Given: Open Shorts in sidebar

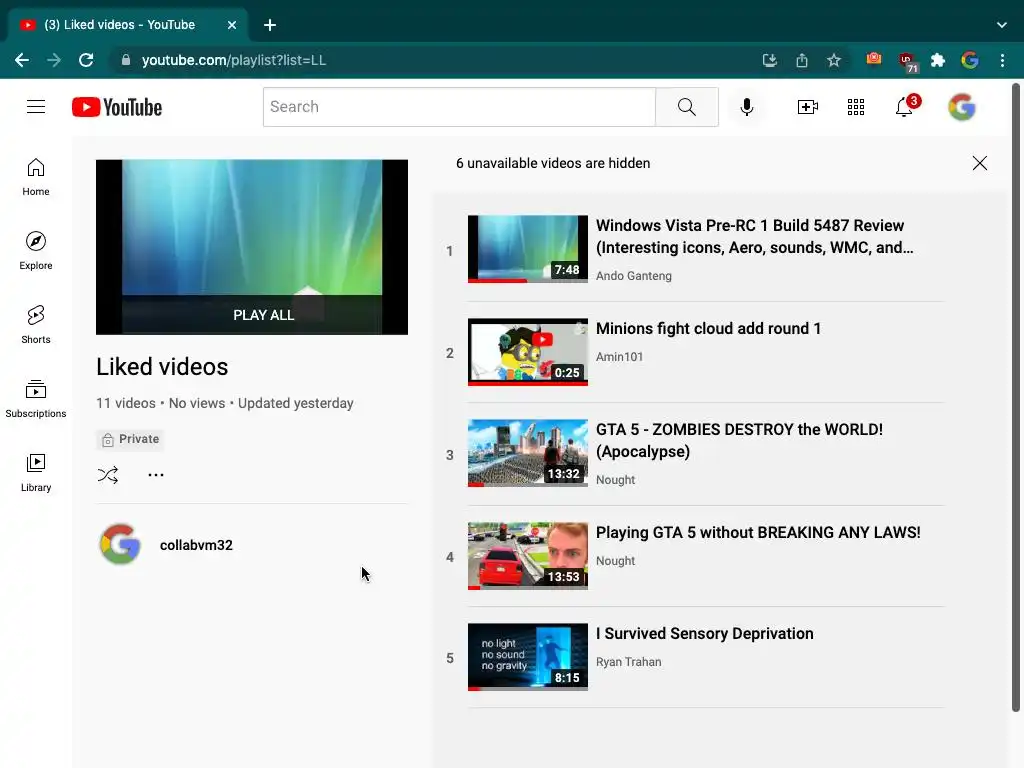Looking at the screenshot, I should click(36, 325).
